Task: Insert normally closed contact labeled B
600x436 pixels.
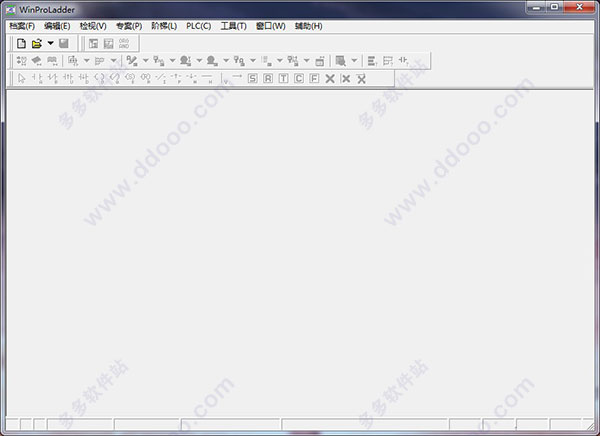Action: [x=52, y=78]
